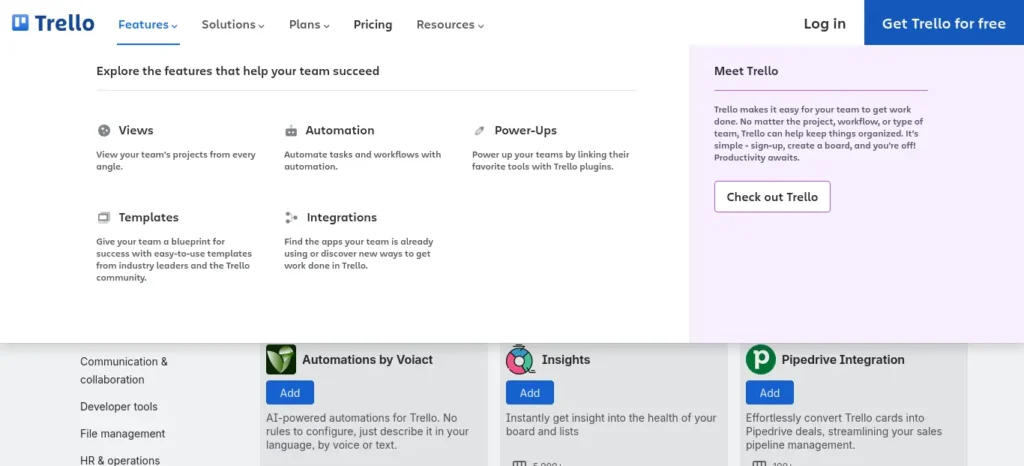This screenshot has height=466, width=1024.
Task: Collapse the Features dropdown menu
Action: point(148,25)
